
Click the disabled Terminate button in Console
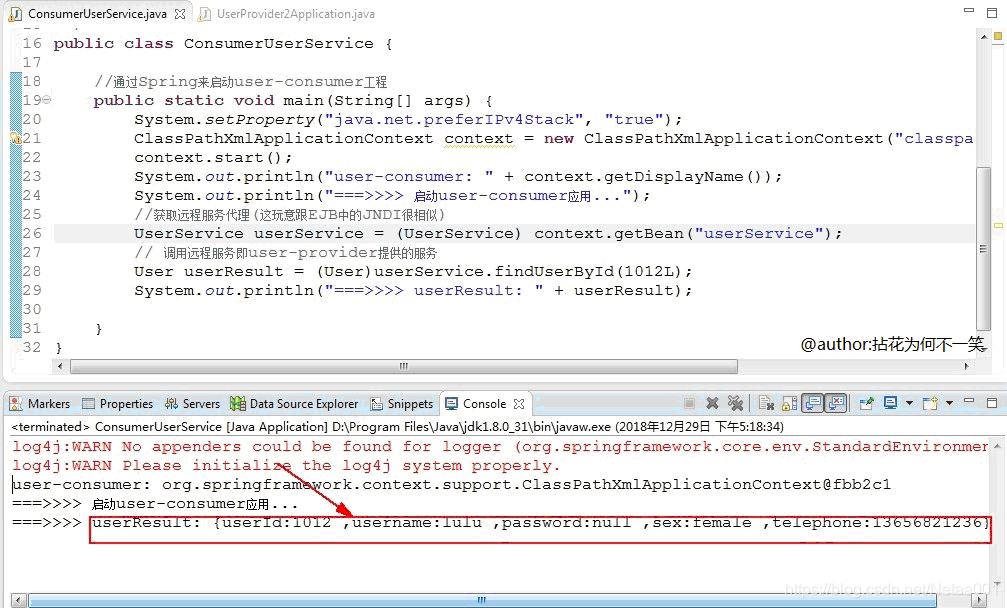coord(689,403)
